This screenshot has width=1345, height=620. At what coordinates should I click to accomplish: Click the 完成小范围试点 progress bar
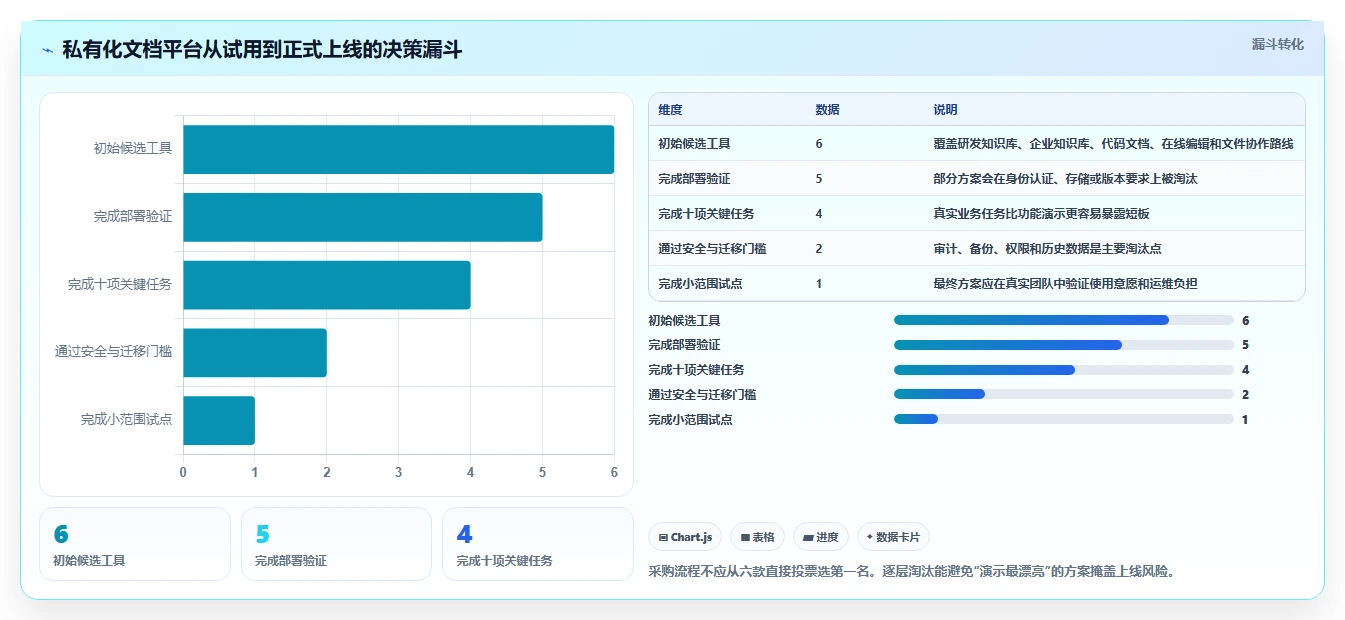[x=1063, y=420]
